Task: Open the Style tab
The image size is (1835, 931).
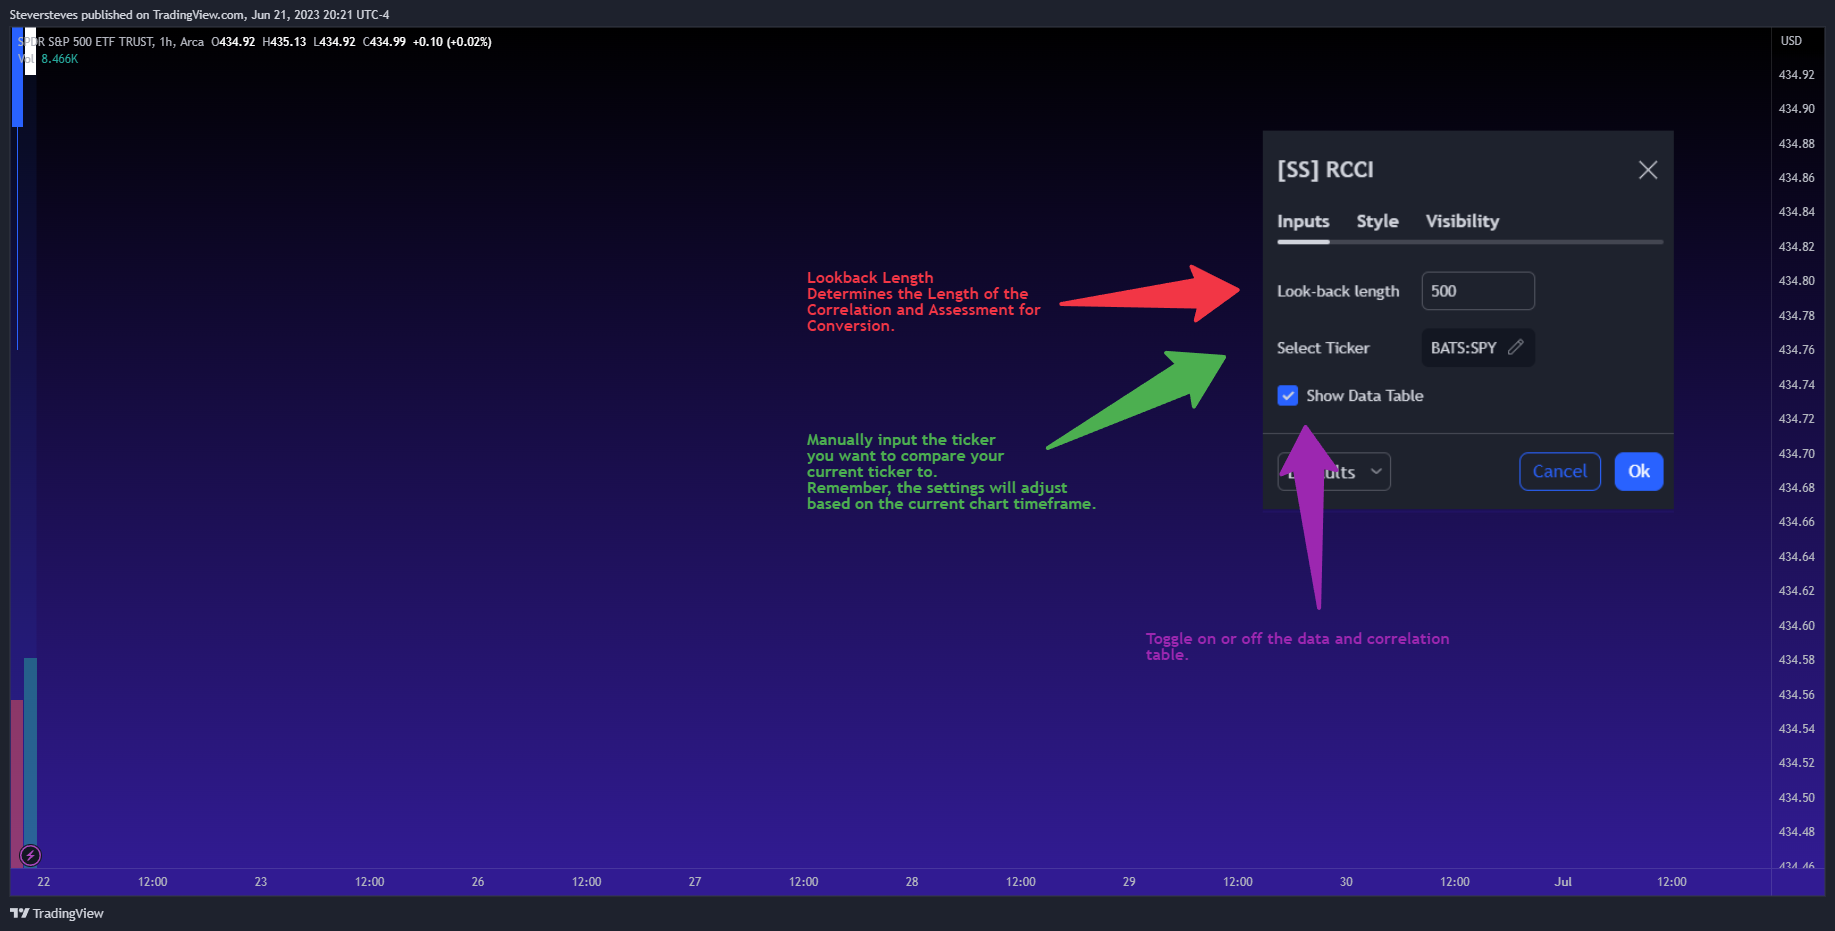Action: (1377, 221)
